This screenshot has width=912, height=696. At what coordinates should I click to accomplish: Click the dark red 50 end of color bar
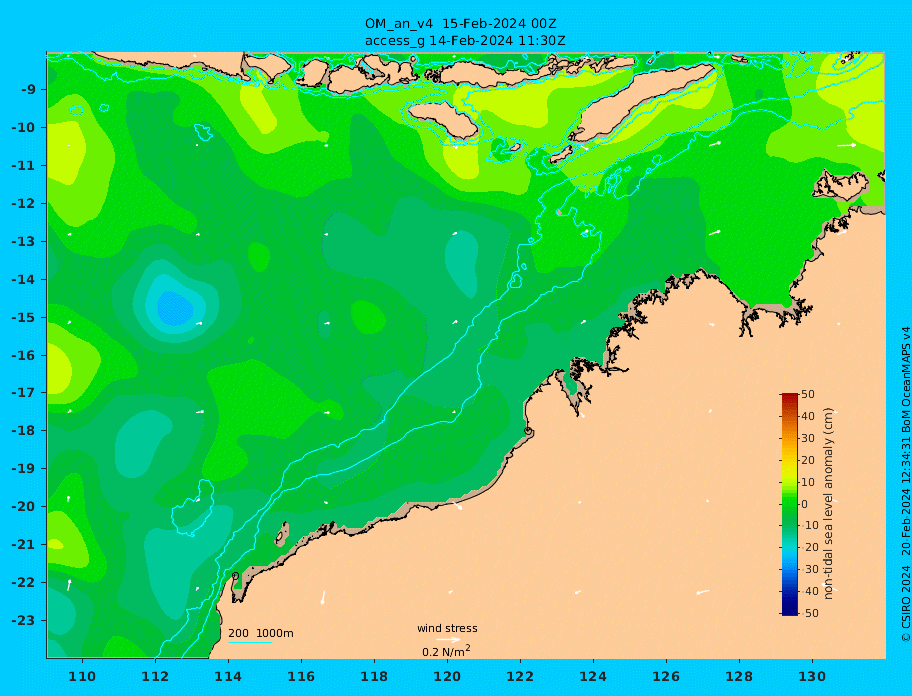[789, 396]
